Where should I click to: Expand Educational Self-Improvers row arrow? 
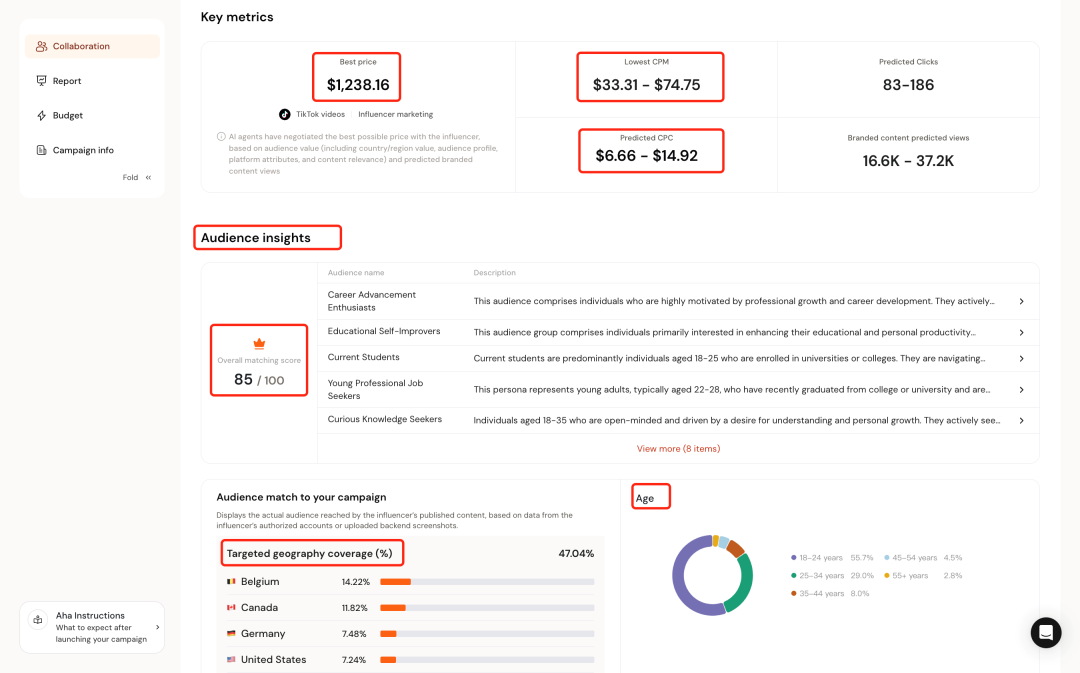(1020, 332)
